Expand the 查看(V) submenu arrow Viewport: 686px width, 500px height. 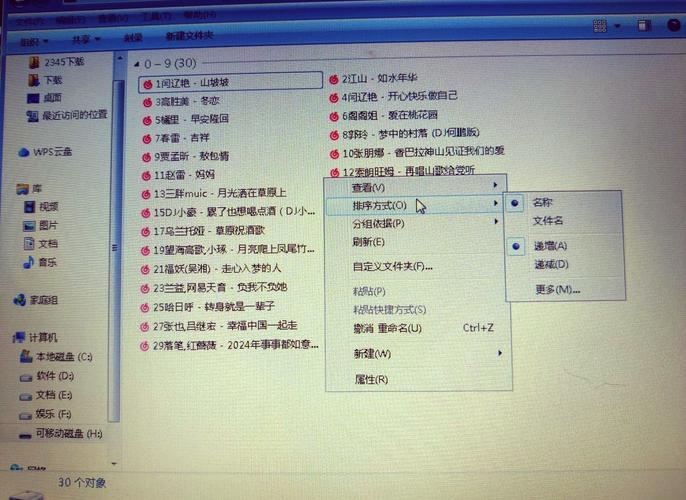click(x=495, y=185)
